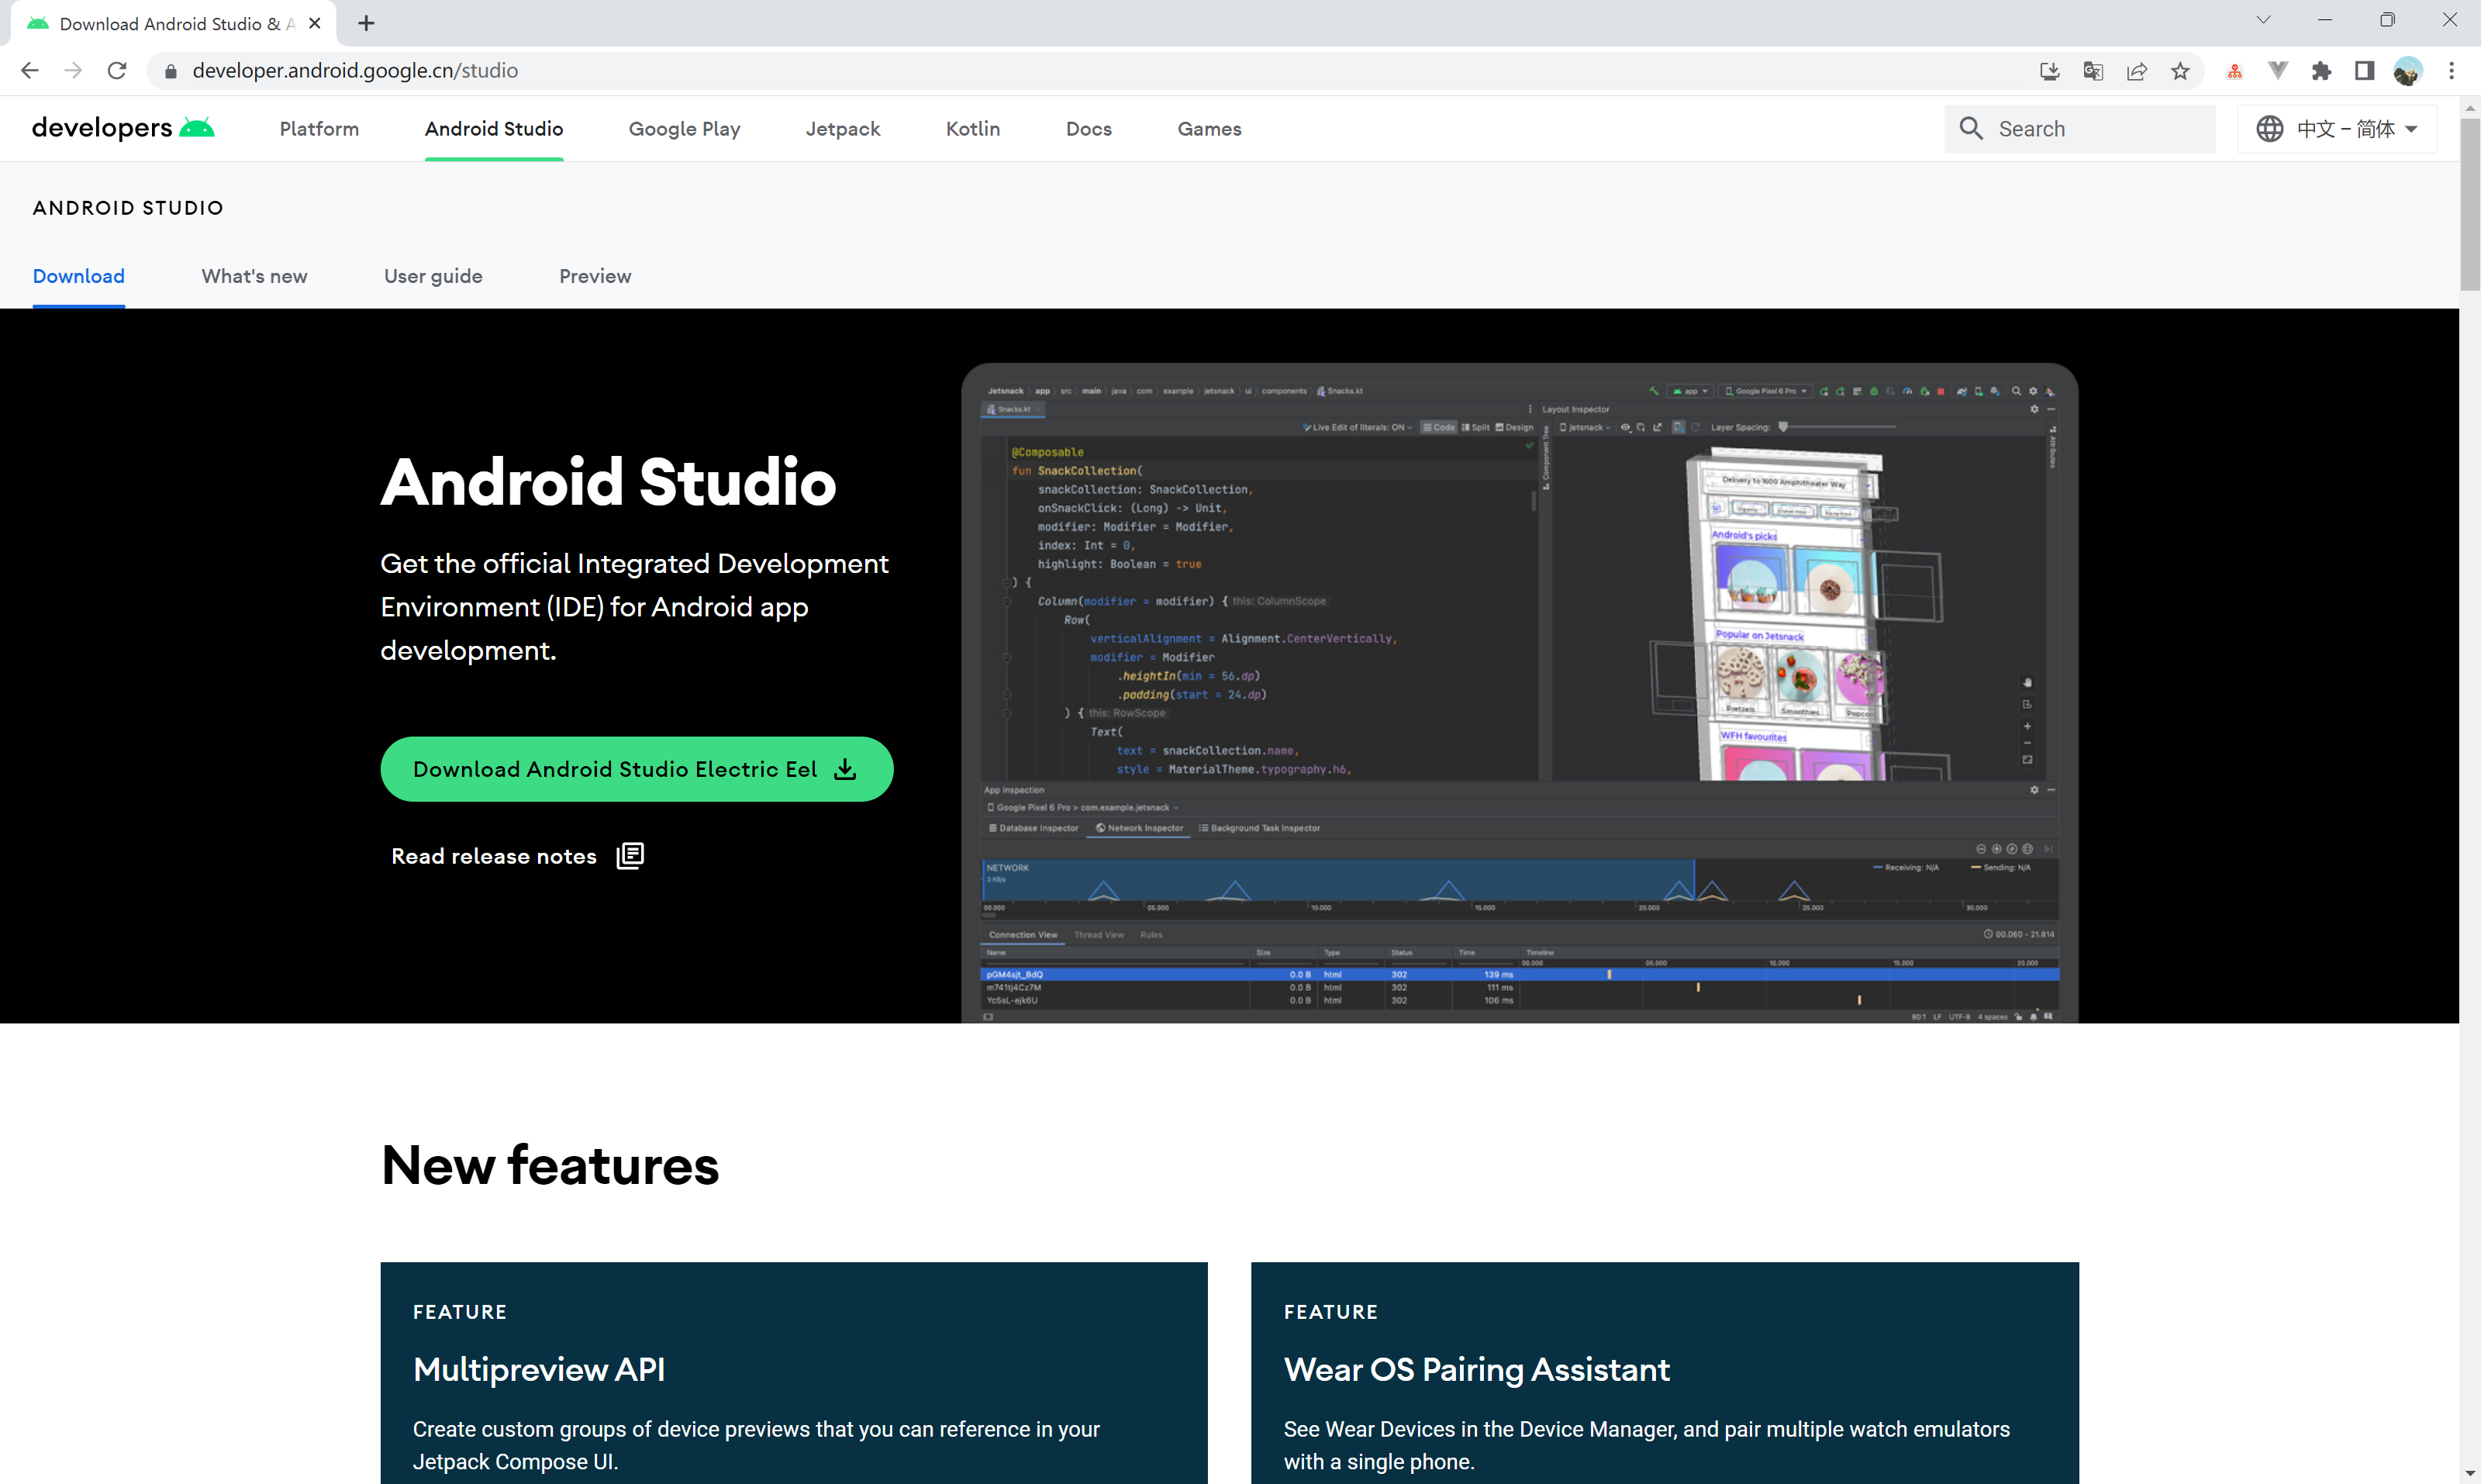2481x1484 pixels.
Task: Click the scrollbar up arrow
Action: [2470, 106]
